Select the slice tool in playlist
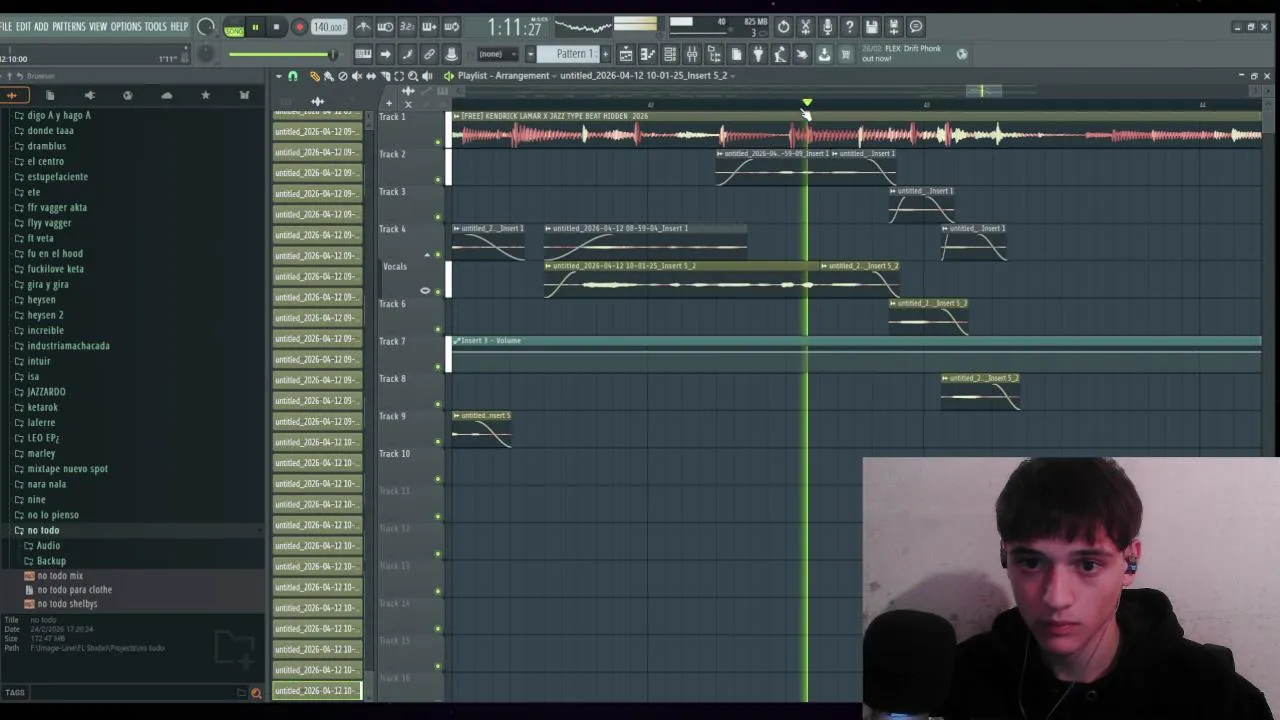 [385, 76]
